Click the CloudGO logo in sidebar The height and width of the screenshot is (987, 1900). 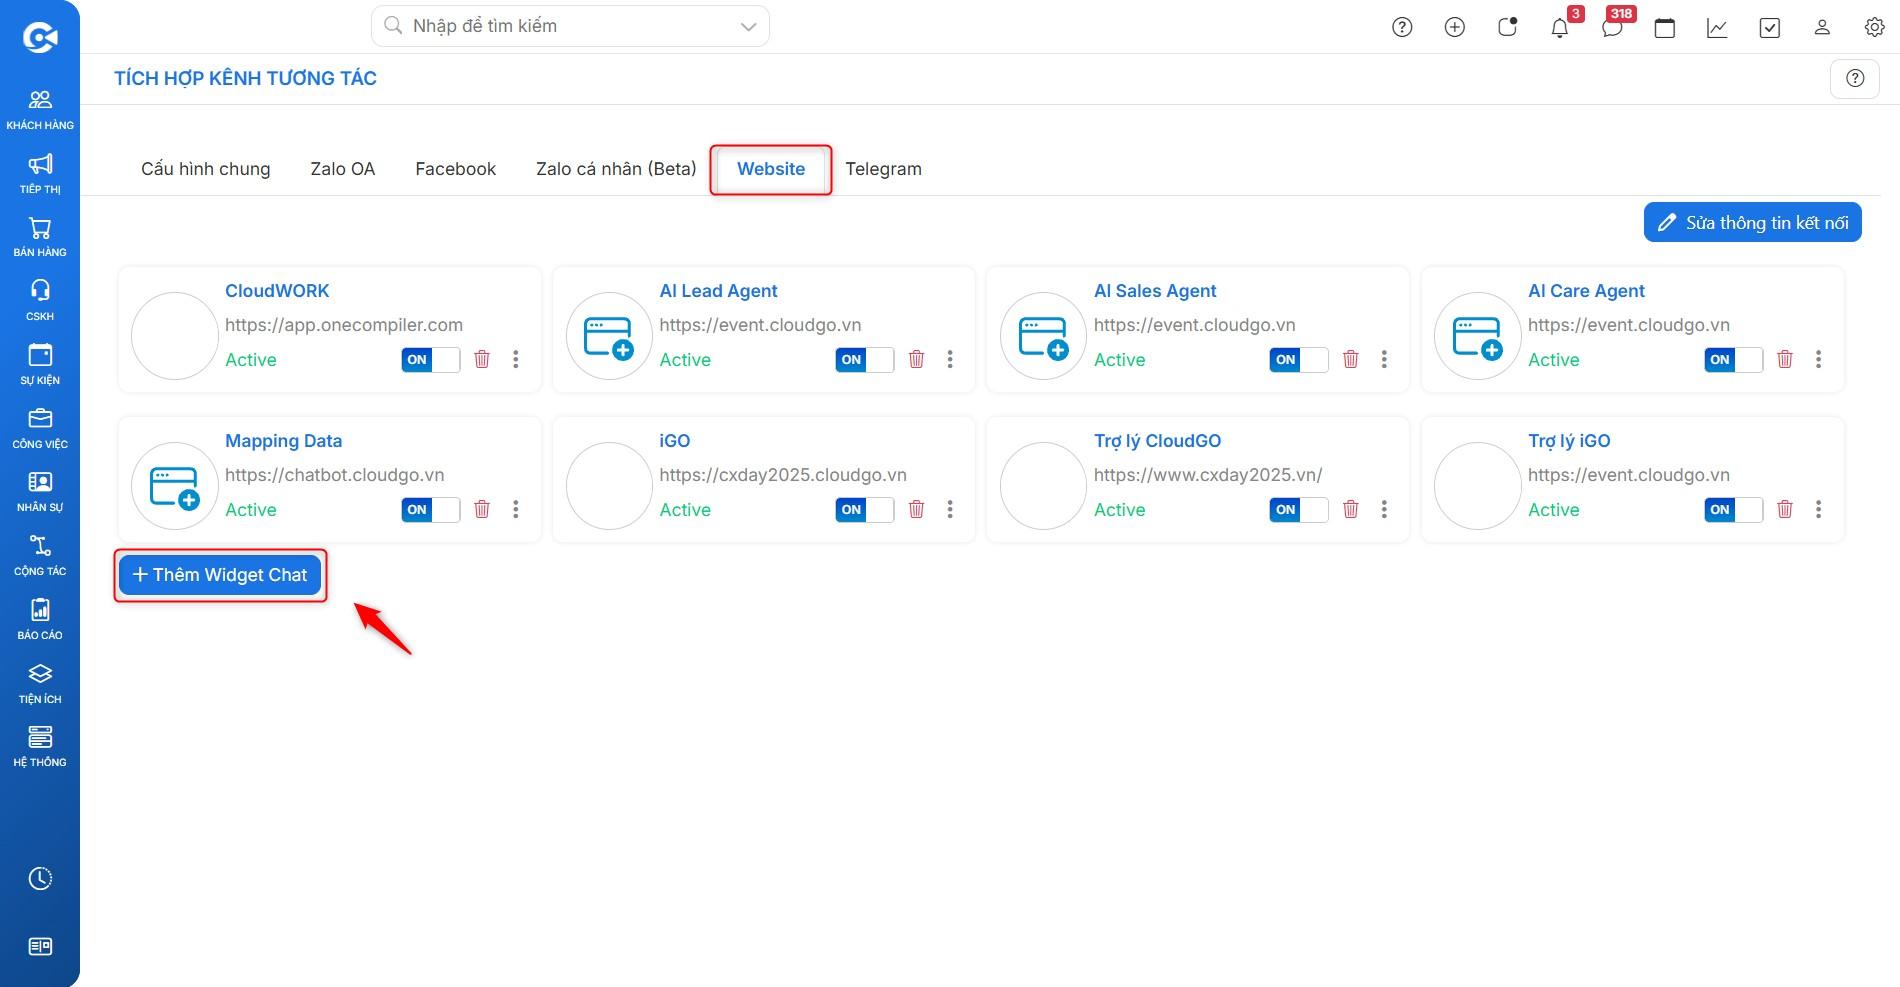click(40, 38)
